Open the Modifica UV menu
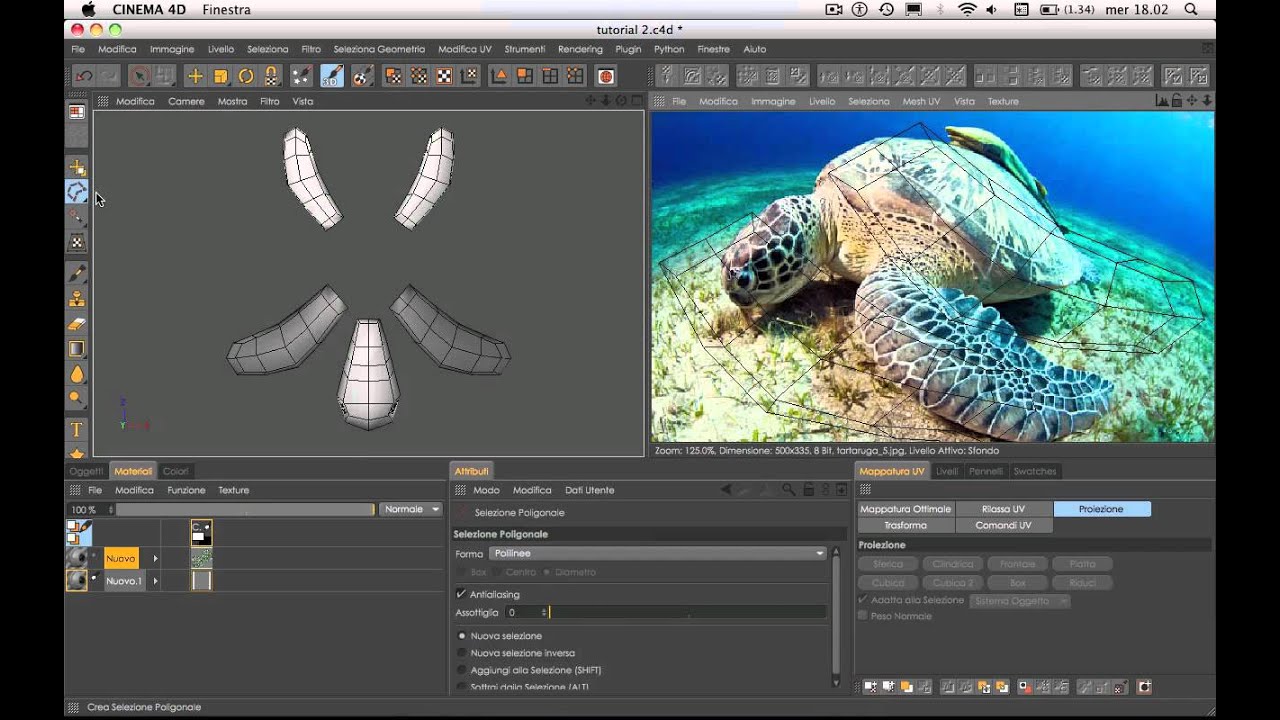Viewport: 1280px width, 720px height. click(x=465, y=49)
